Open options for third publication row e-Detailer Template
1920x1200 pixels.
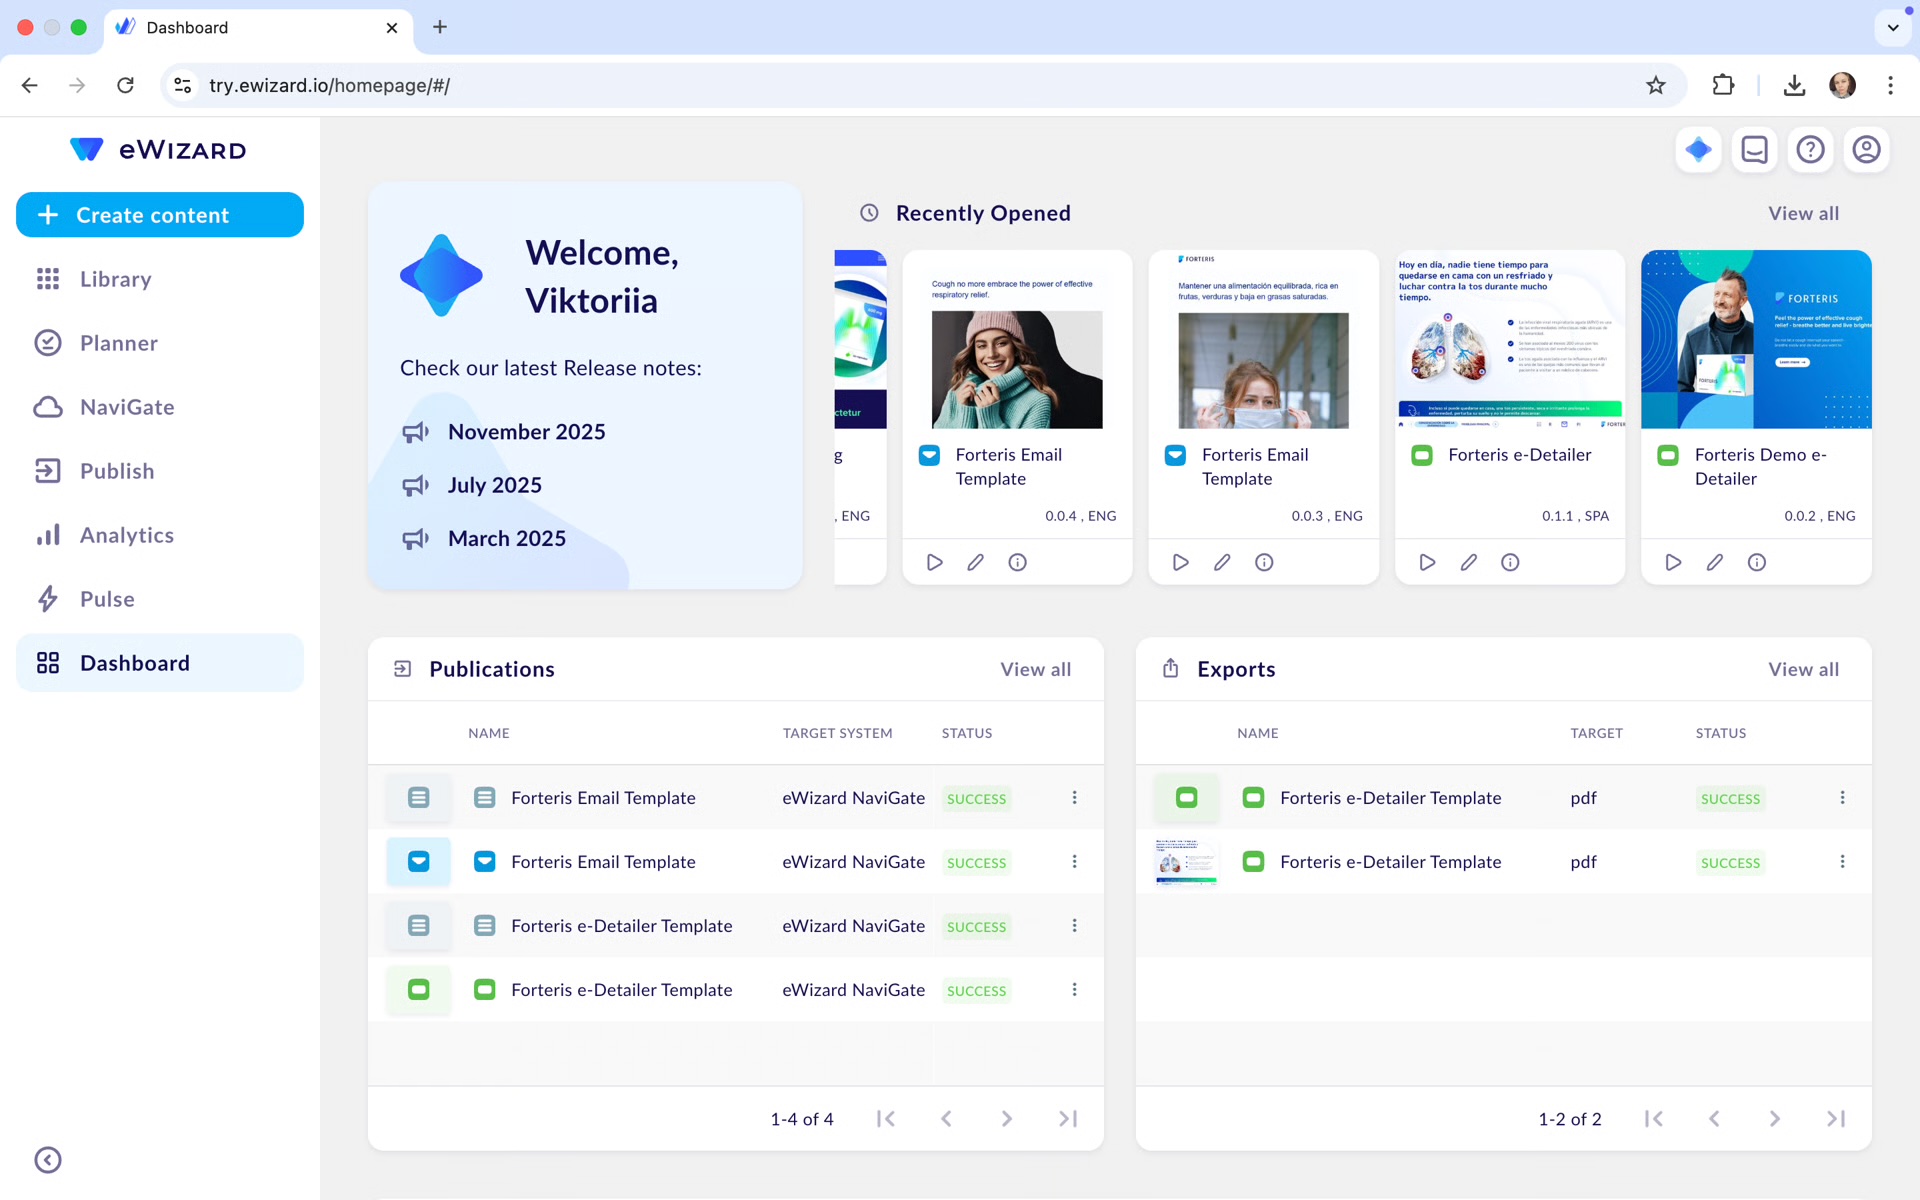(x=1074, y=925)
